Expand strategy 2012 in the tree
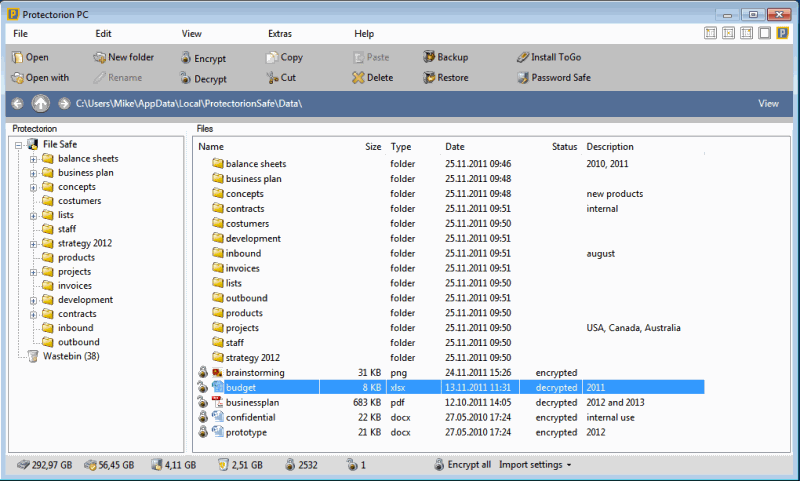The image size is (800, 481). pos(33,244)
